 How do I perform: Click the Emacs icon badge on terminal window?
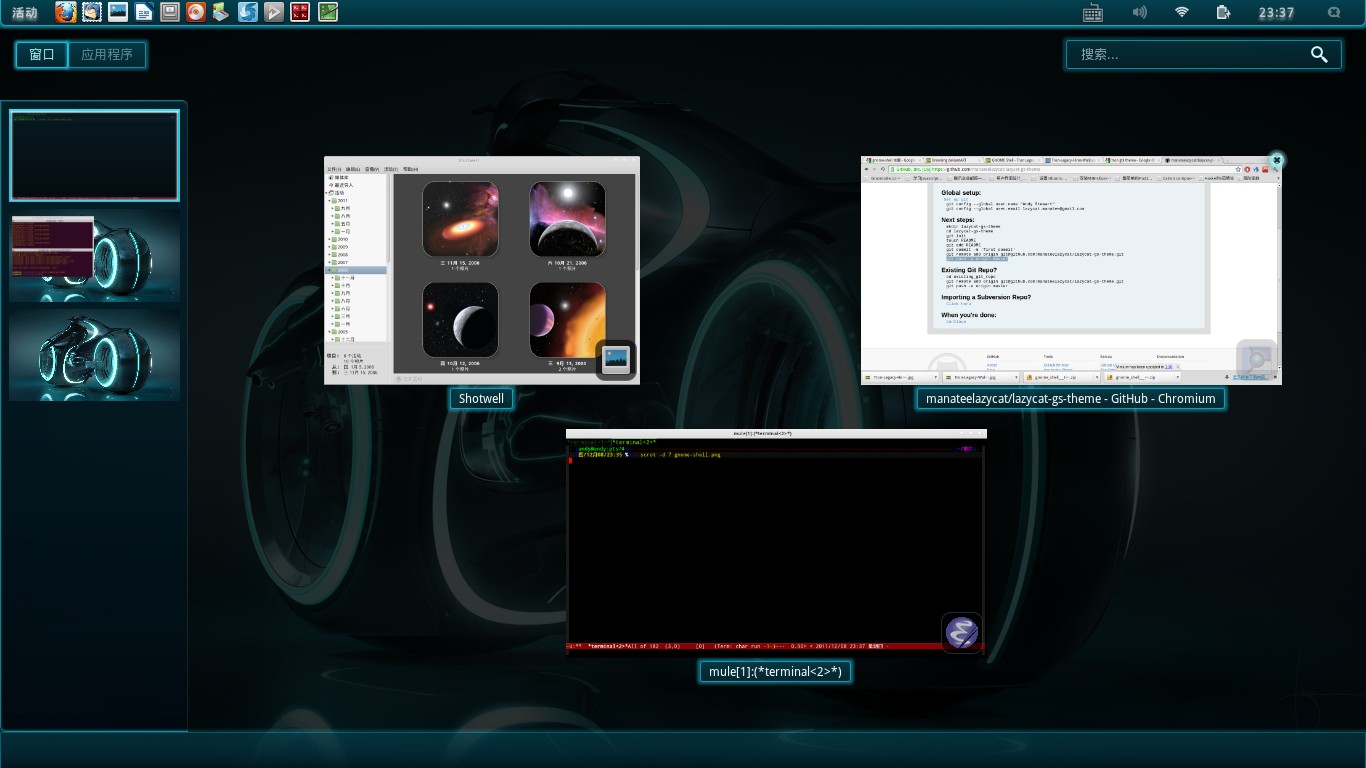tap(962, 632)
